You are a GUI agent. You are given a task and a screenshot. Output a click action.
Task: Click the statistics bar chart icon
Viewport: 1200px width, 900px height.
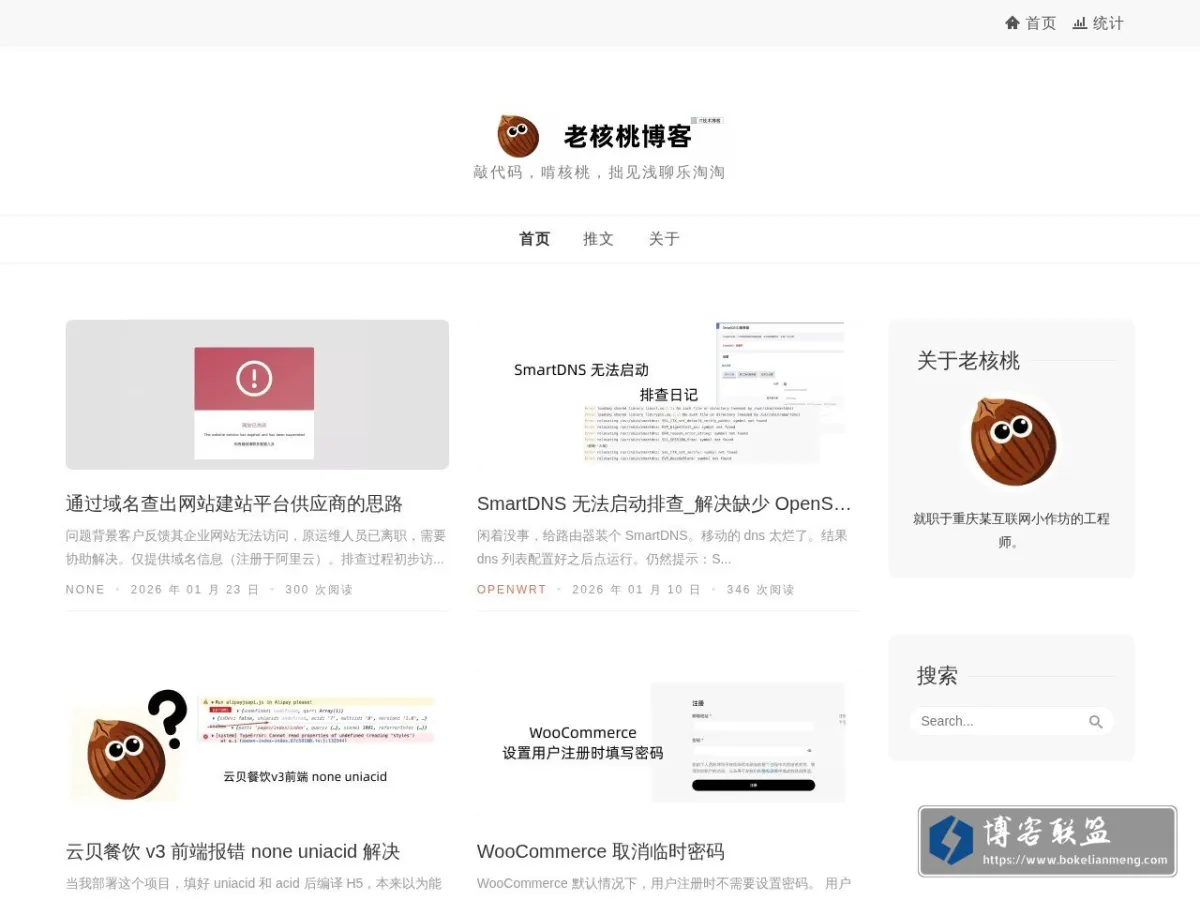(x=1080, y=22)
